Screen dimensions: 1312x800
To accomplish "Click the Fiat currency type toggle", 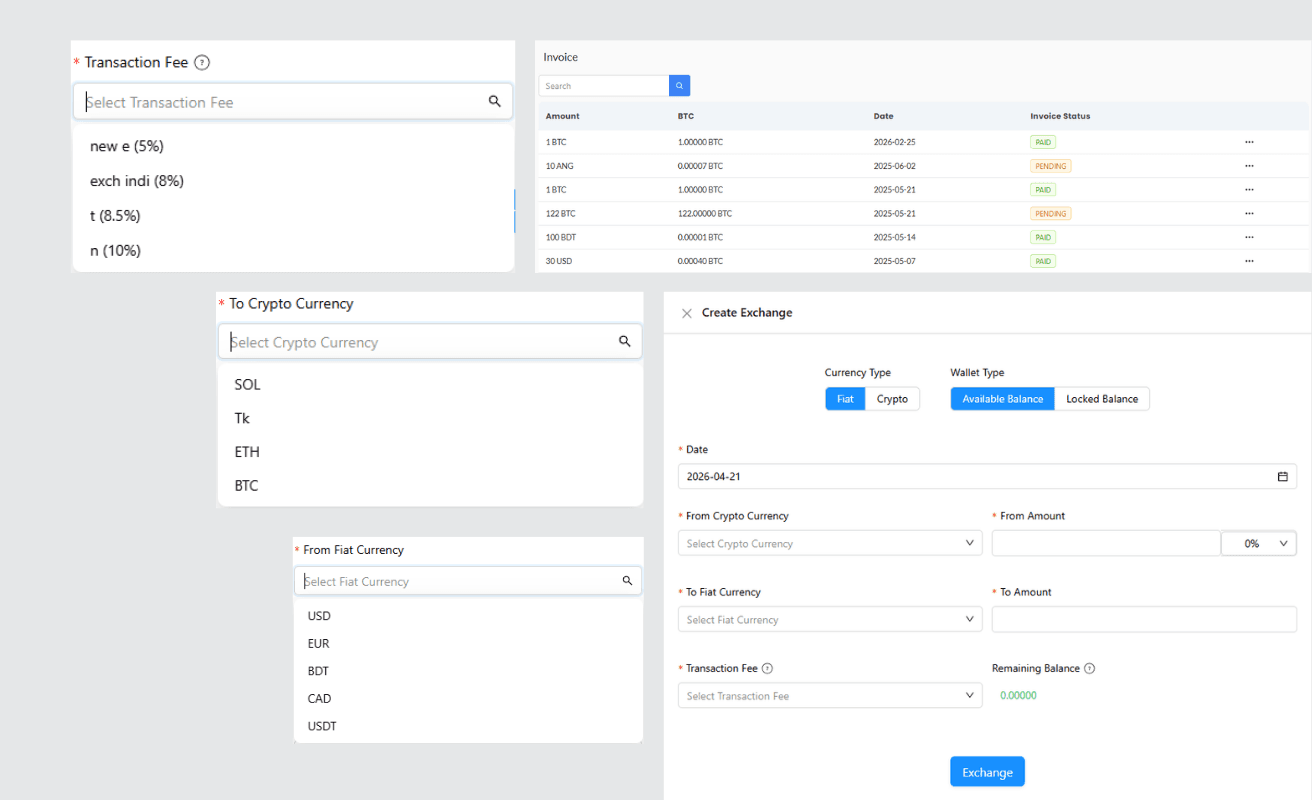I will pyautogui.click(x=845, y=398).
